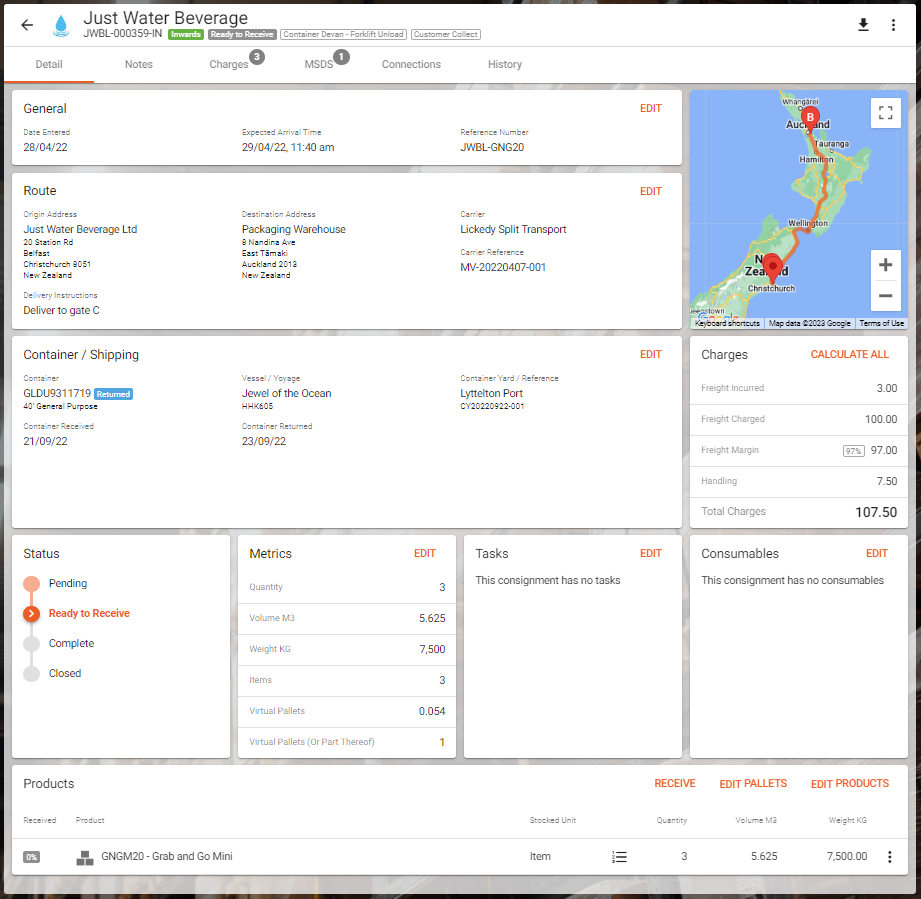921x899 pixels.
Task: Open the GNGM20 product row options menu
Action: (889, 857)
